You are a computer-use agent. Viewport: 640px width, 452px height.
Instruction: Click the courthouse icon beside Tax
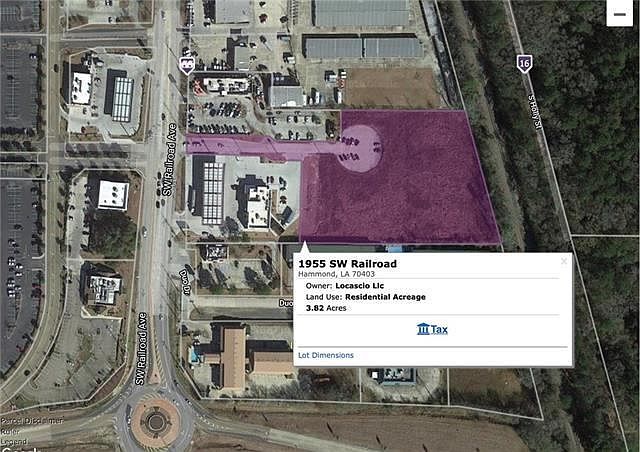(423, 329)
